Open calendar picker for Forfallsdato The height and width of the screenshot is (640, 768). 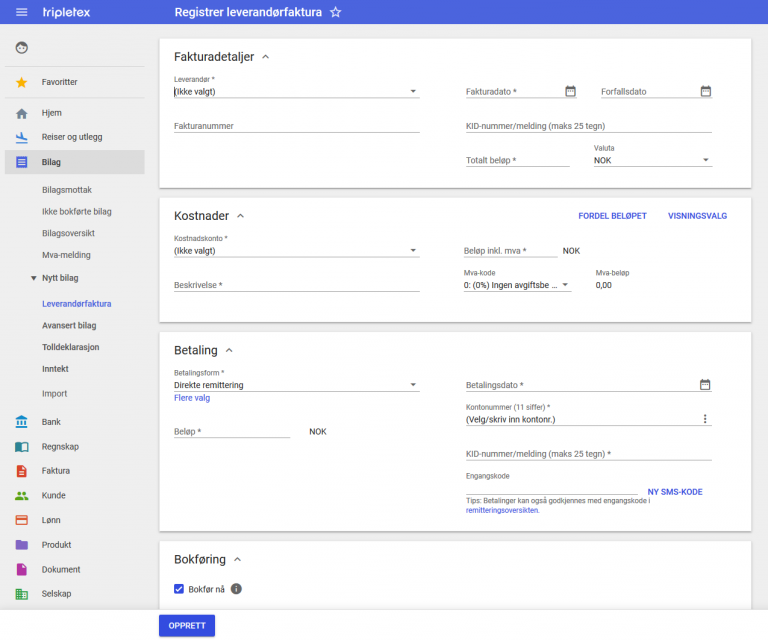705,91
